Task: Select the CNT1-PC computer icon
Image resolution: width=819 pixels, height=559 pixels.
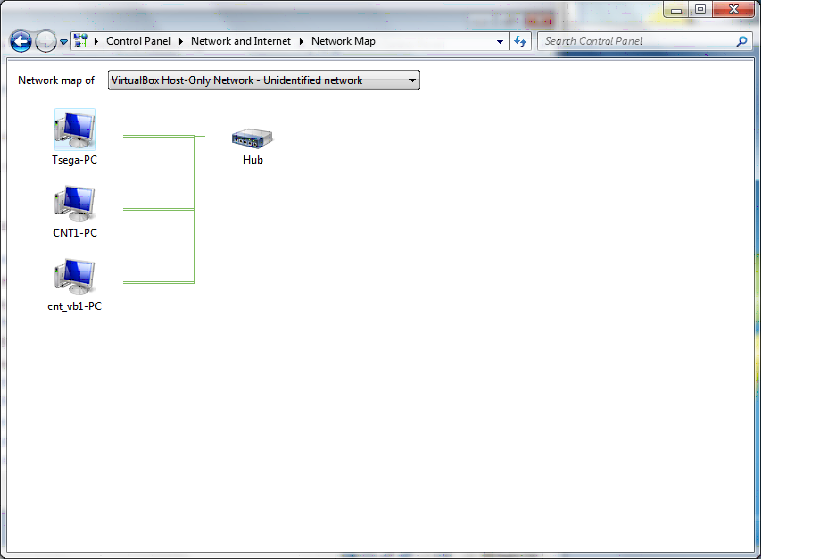Action: [75, 203]
